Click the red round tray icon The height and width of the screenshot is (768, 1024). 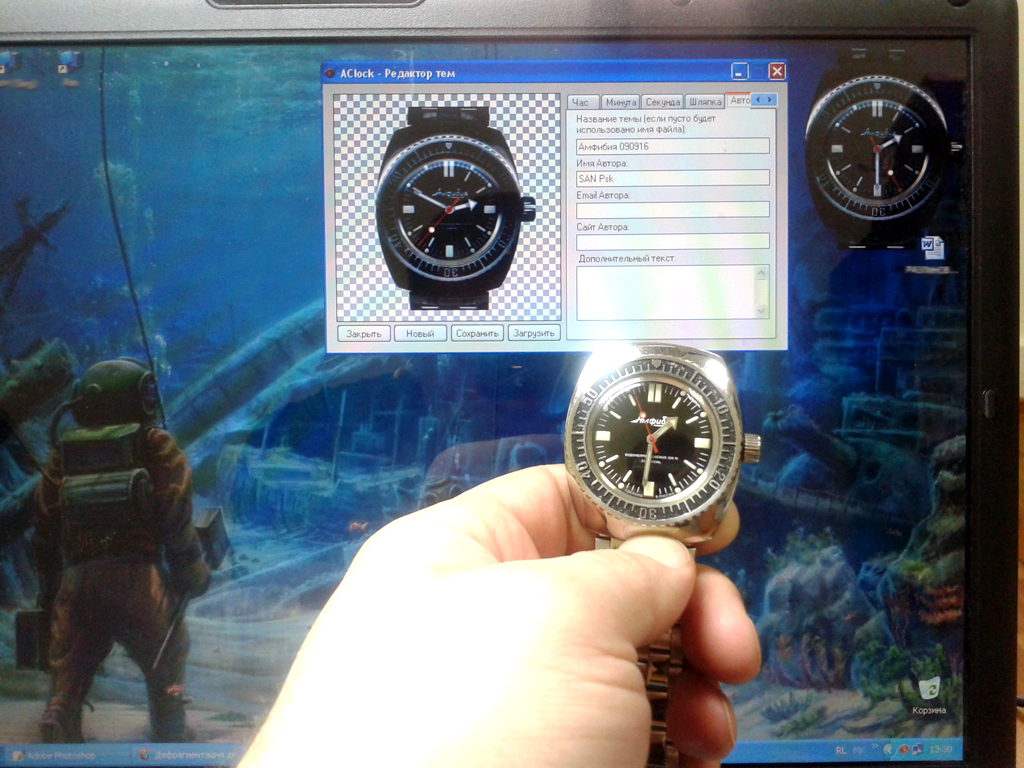click(x=904, y=750)
